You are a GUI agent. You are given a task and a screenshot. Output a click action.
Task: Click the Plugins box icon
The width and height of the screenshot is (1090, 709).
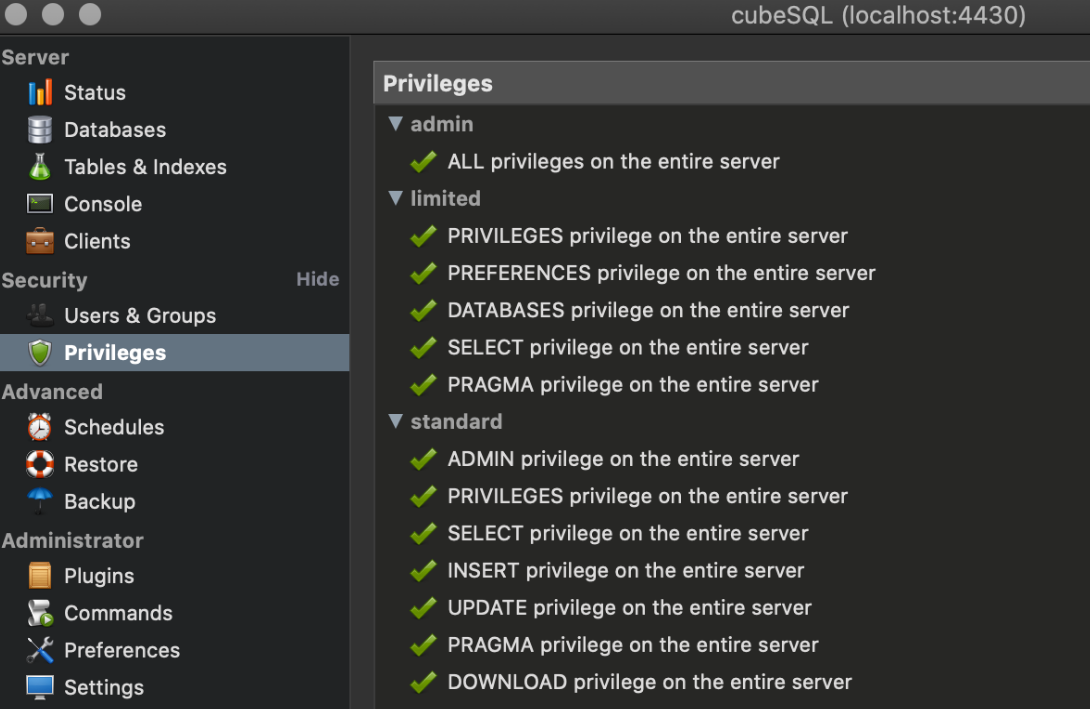click(x=40, y=576)
